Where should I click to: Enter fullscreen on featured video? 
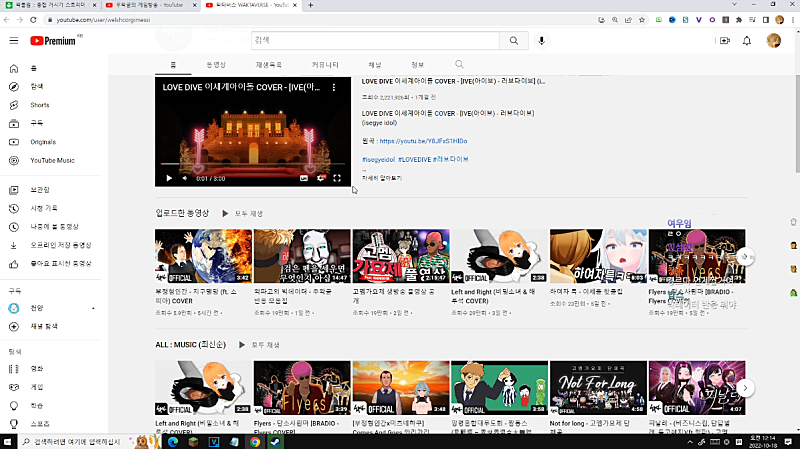337,178
